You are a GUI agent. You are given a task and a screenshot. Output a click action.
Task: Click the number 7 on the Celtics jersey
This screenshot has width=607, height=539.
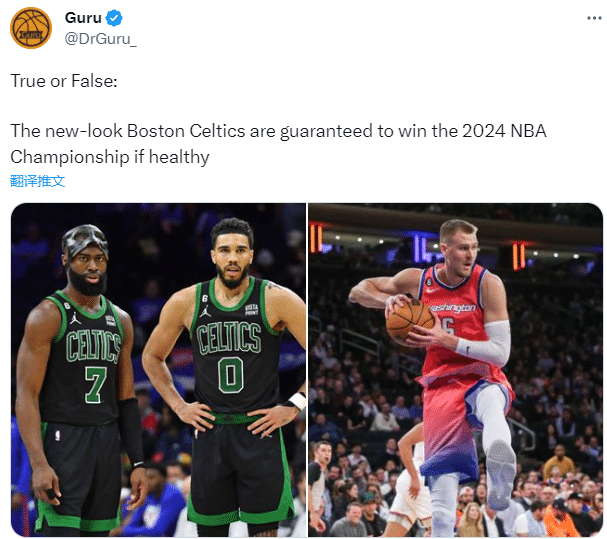pyautogui.click(x=94, y=381)
